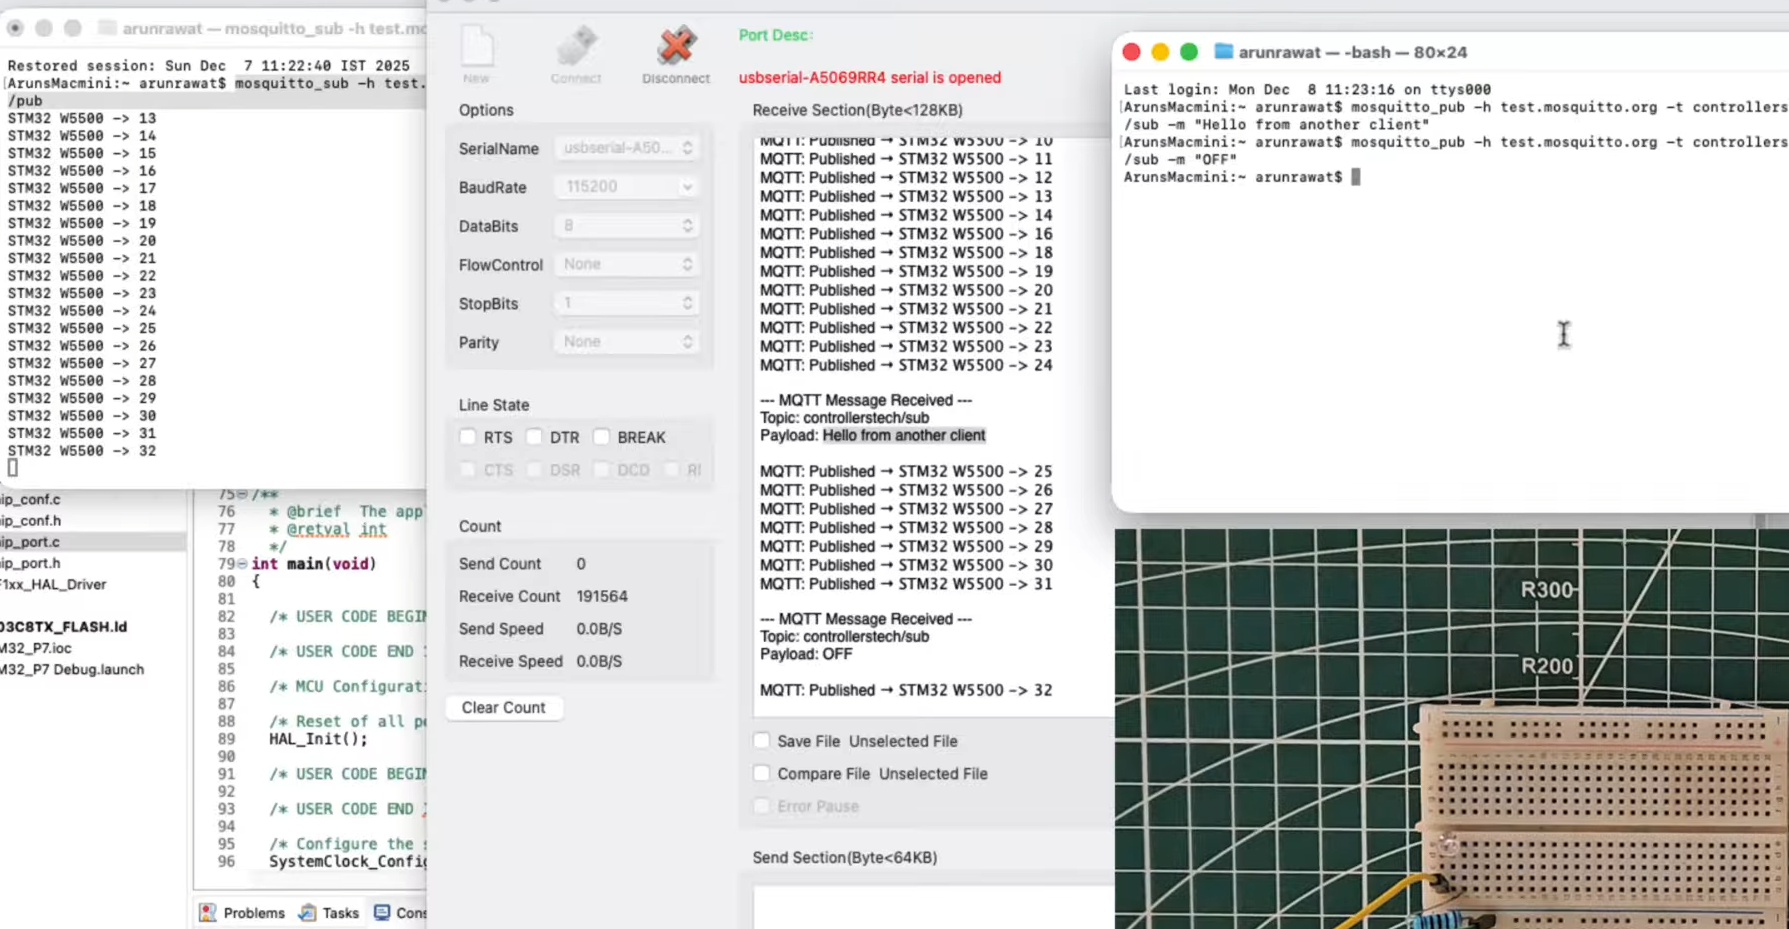Open the BaudRate dropdown
1789x929 pixels.
pos(626,187)
